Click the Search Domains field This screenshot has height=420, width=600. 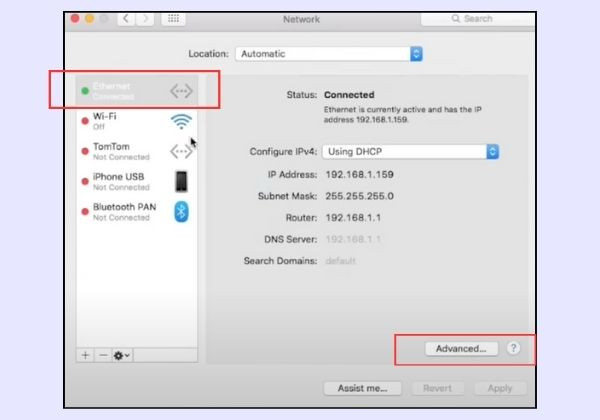(x=341, y=261)
